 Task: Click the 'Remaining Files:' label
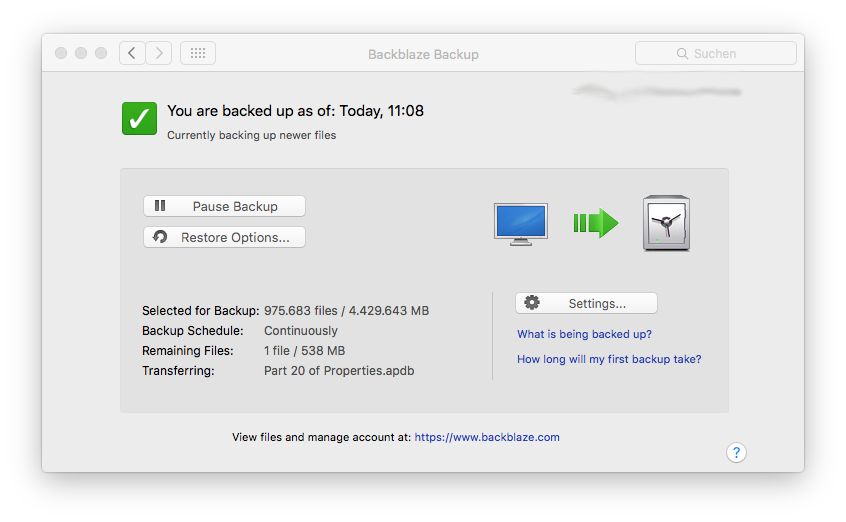[188, 351]
